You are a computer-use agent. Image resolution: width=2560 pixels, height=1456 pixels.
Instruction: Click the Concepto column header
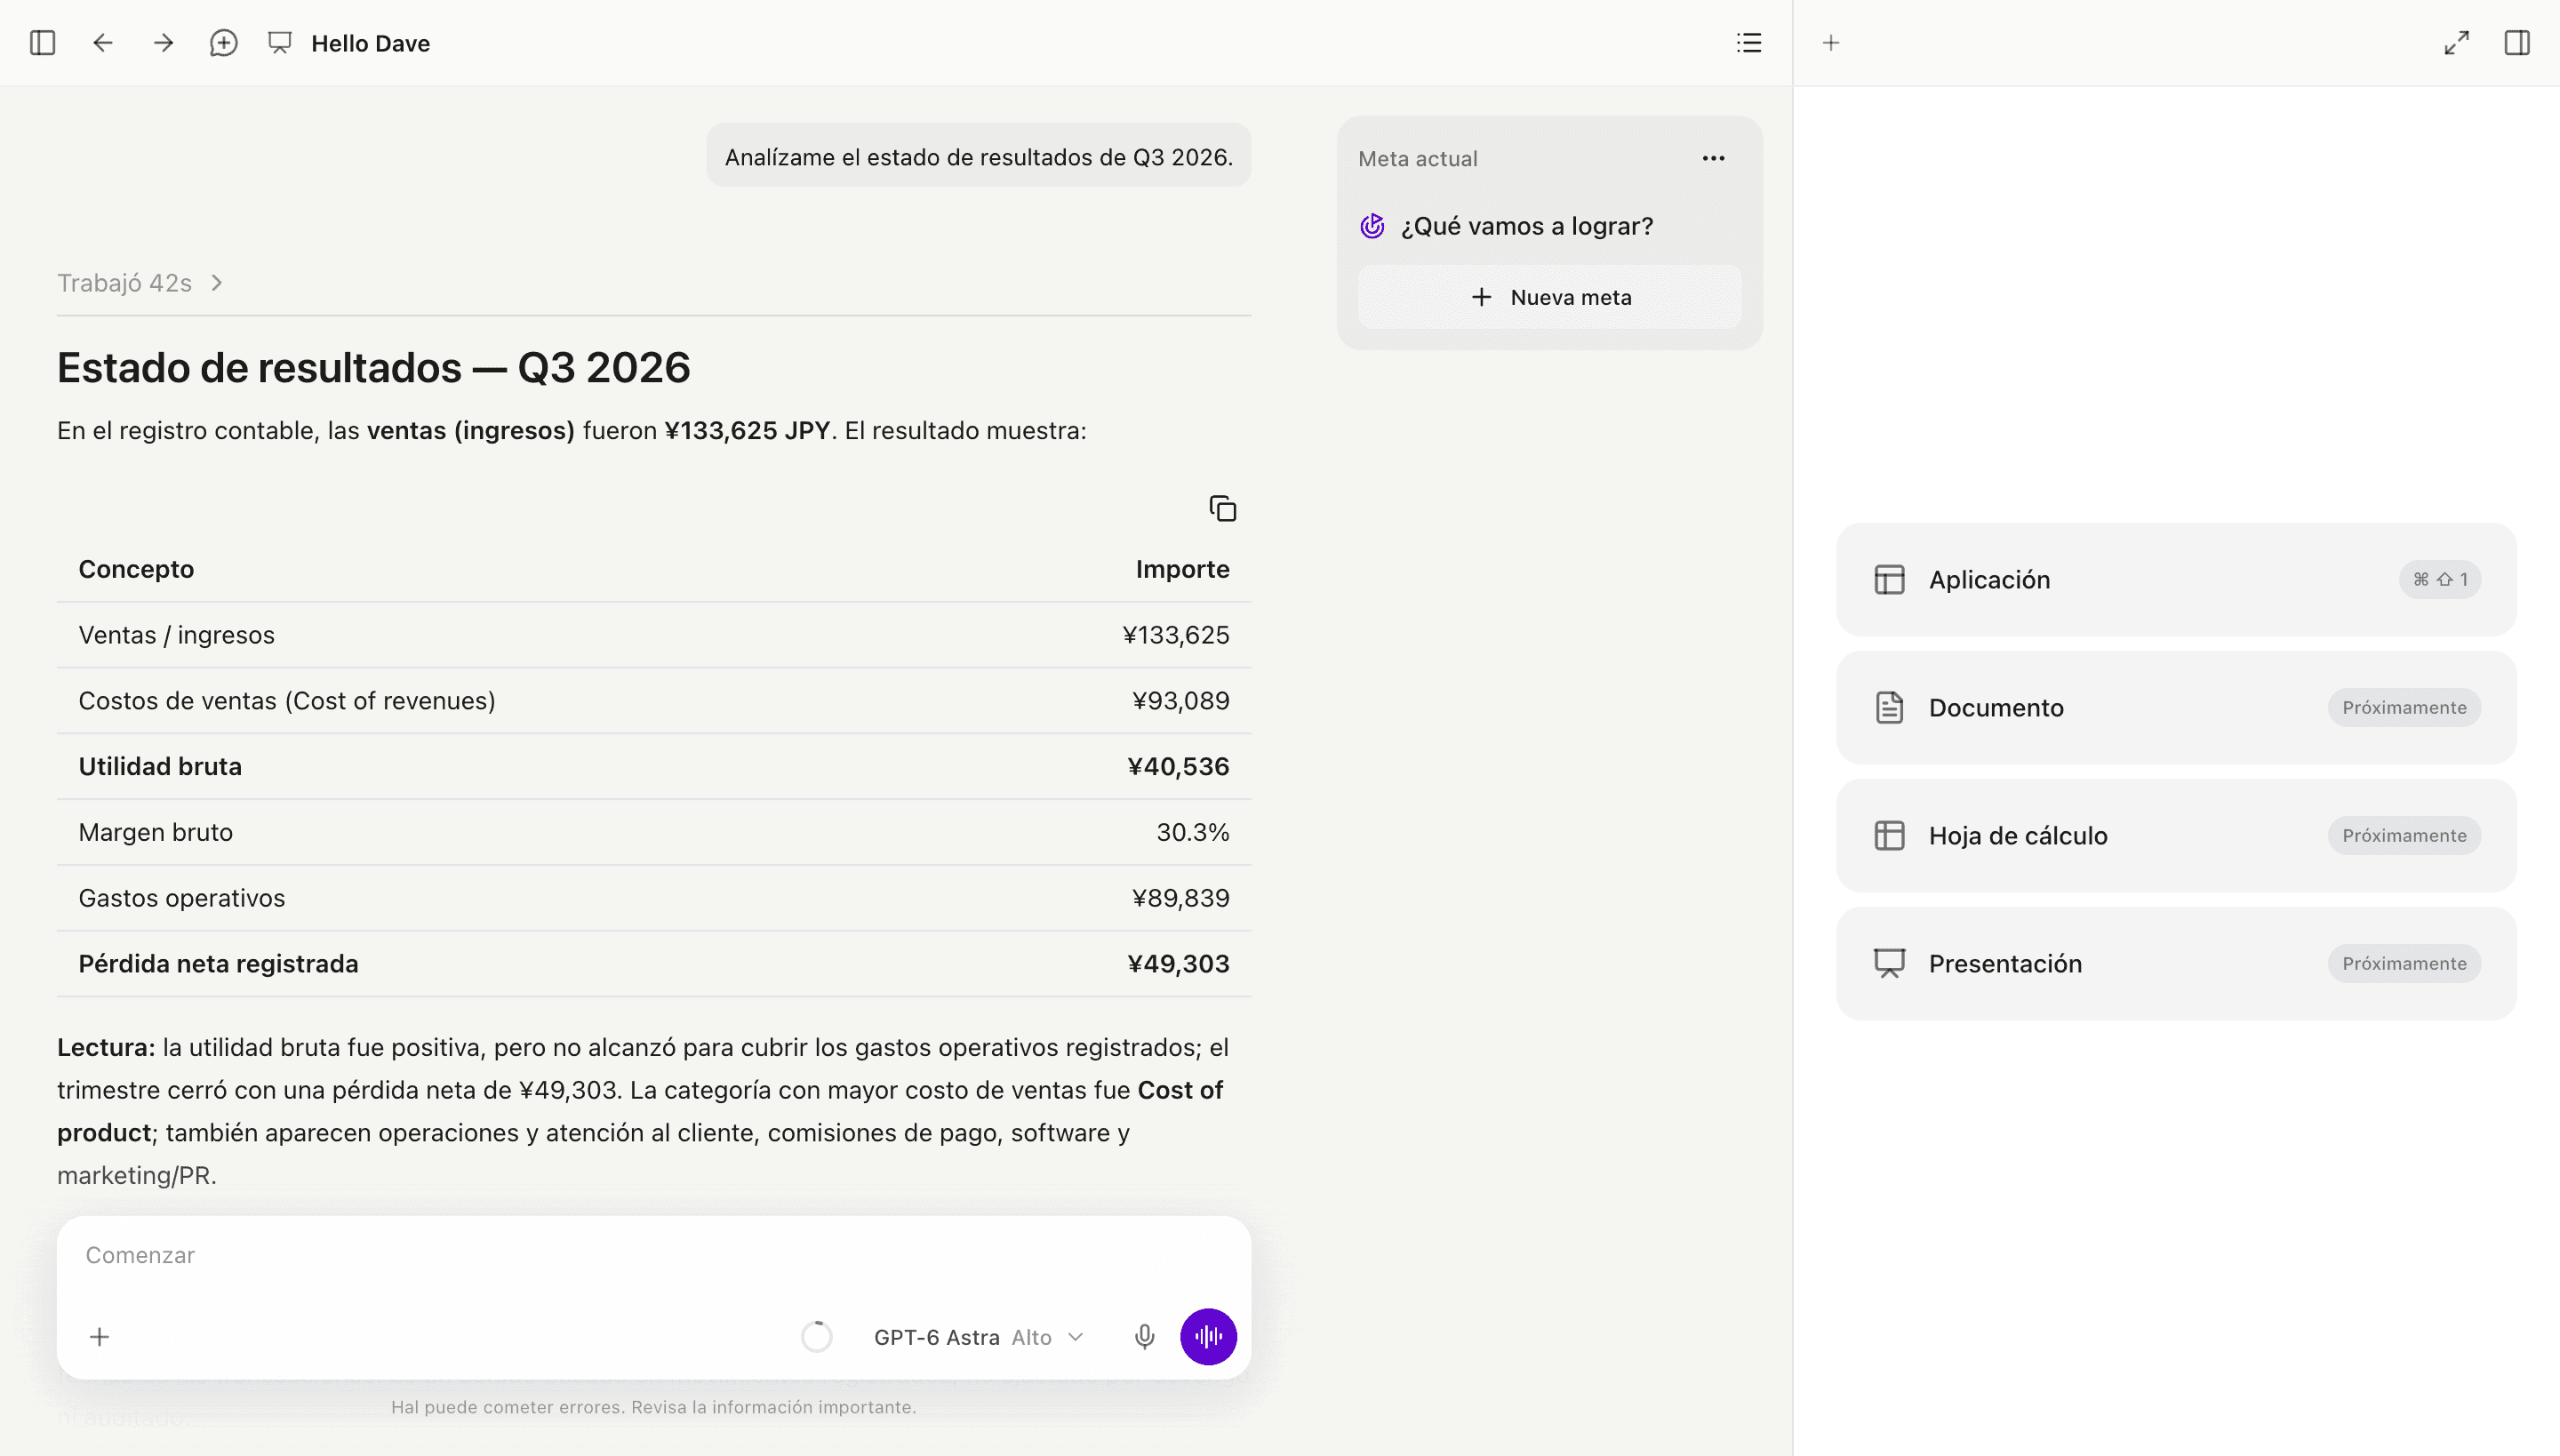pyautogui.click(x=136, y=569)
